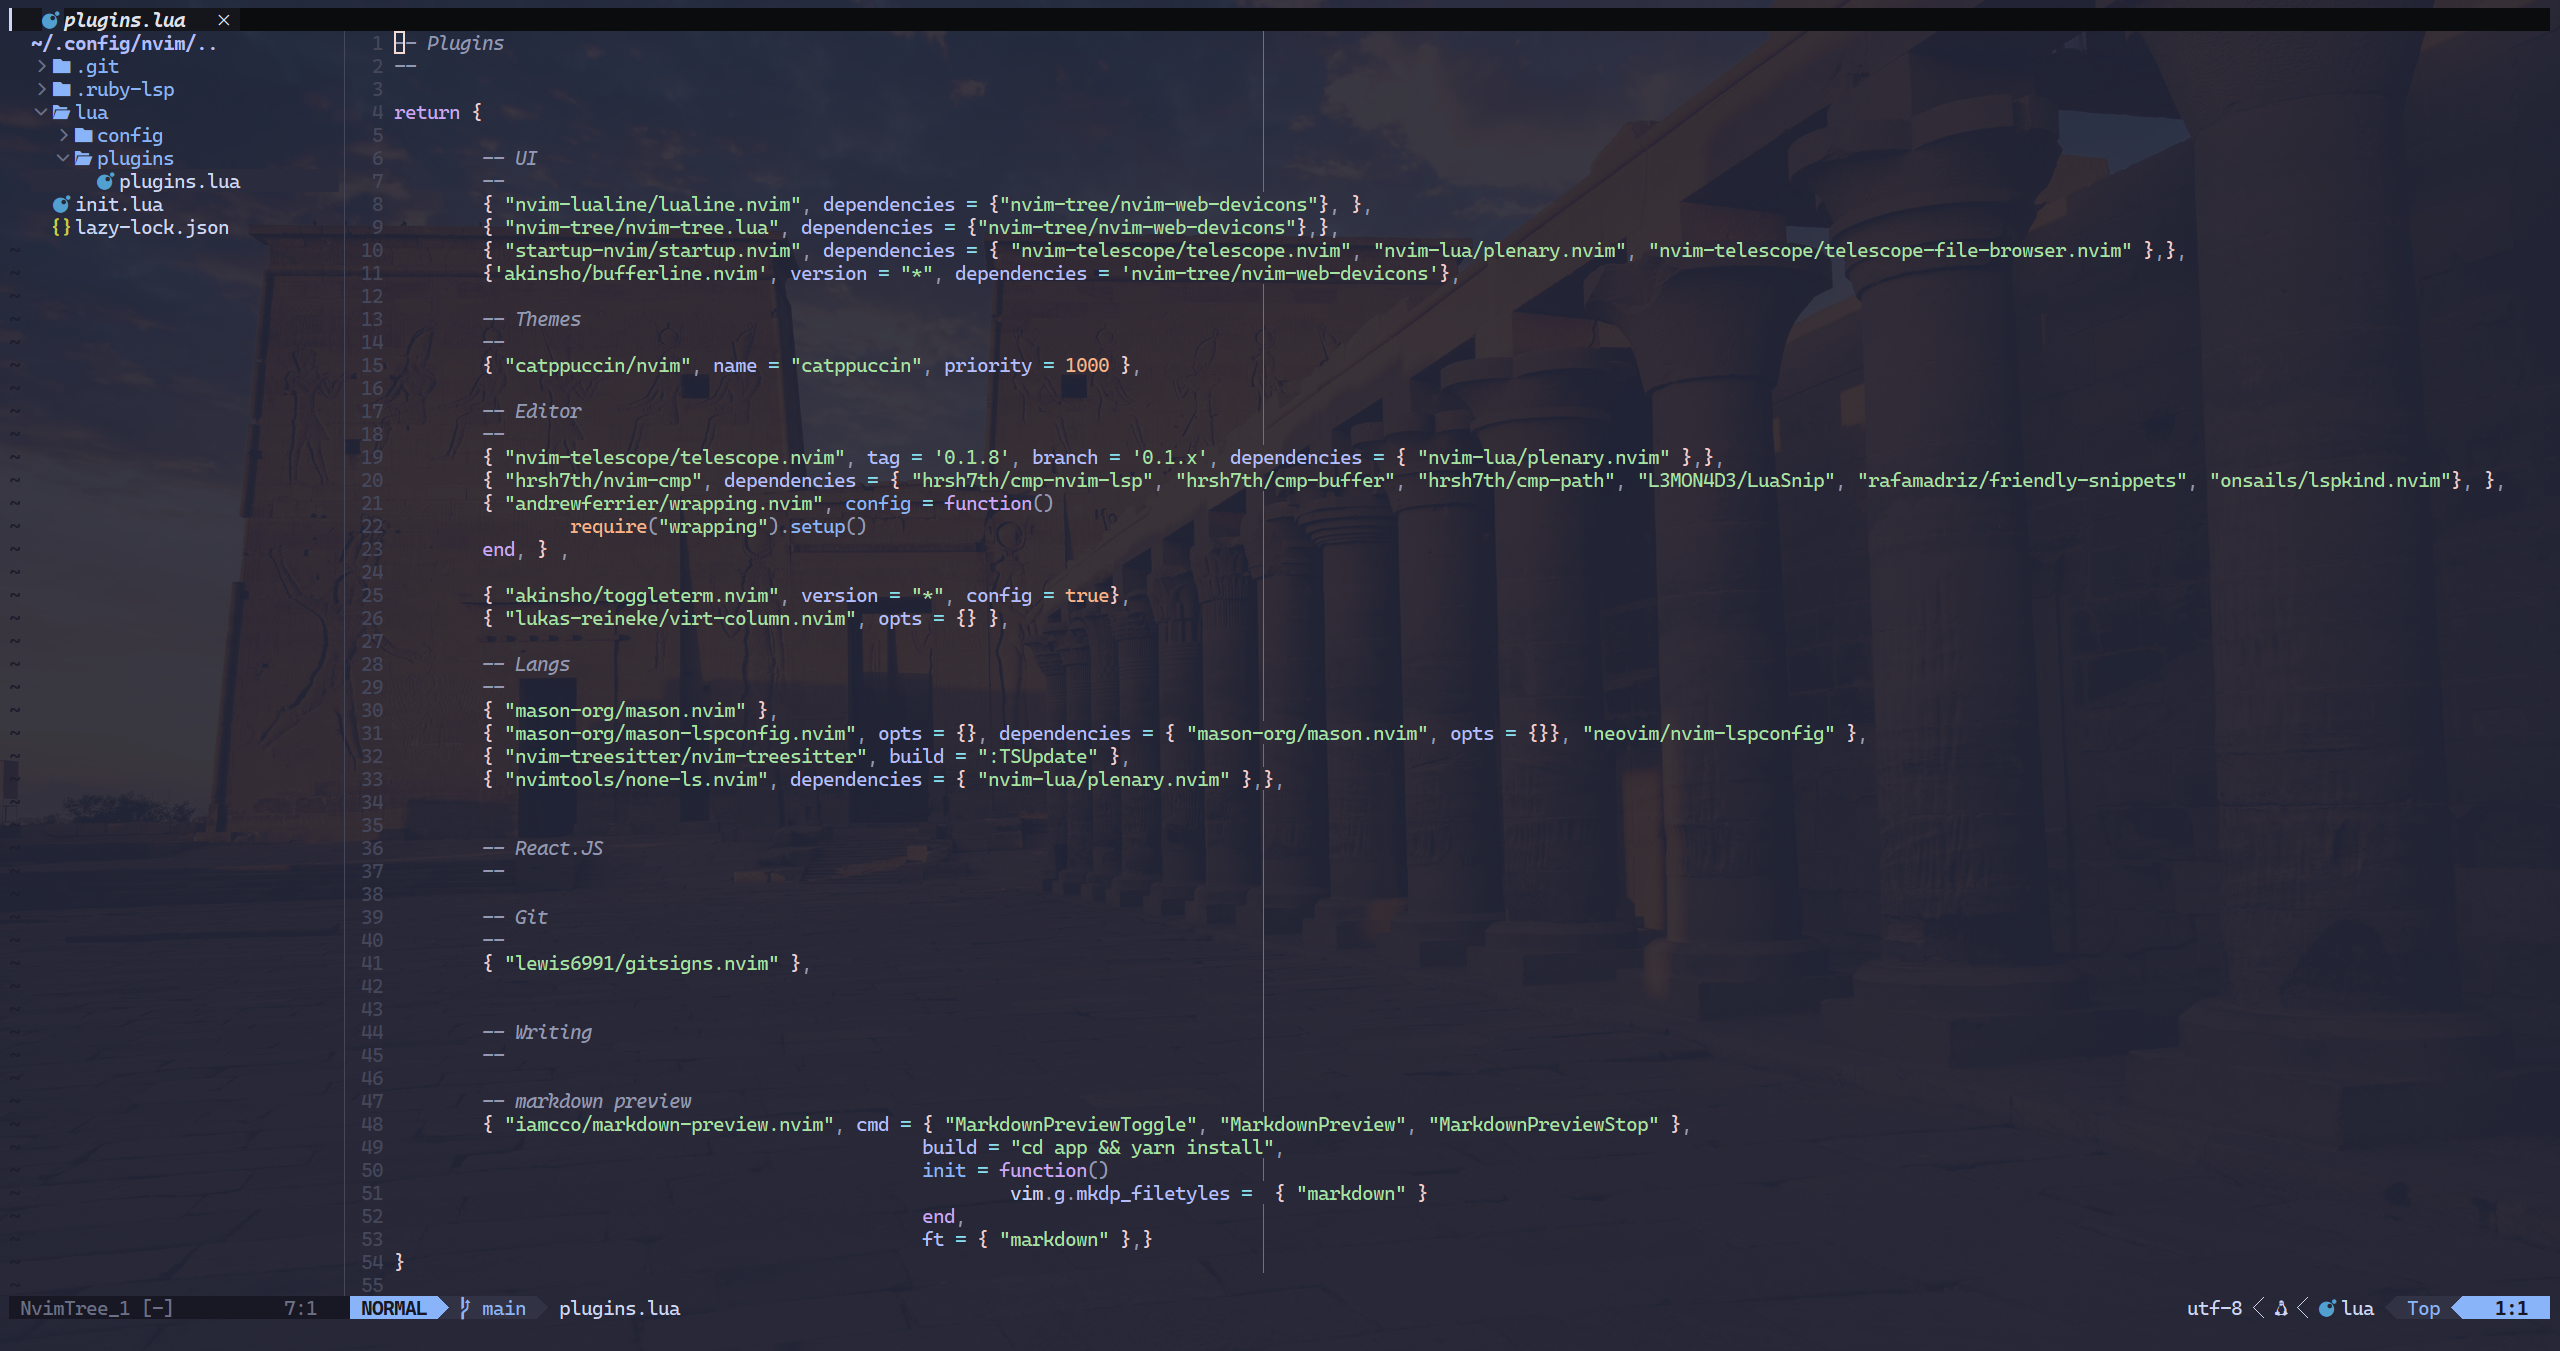
Task: Collapse the plugins folder chevron
Action: click(63, 158)
